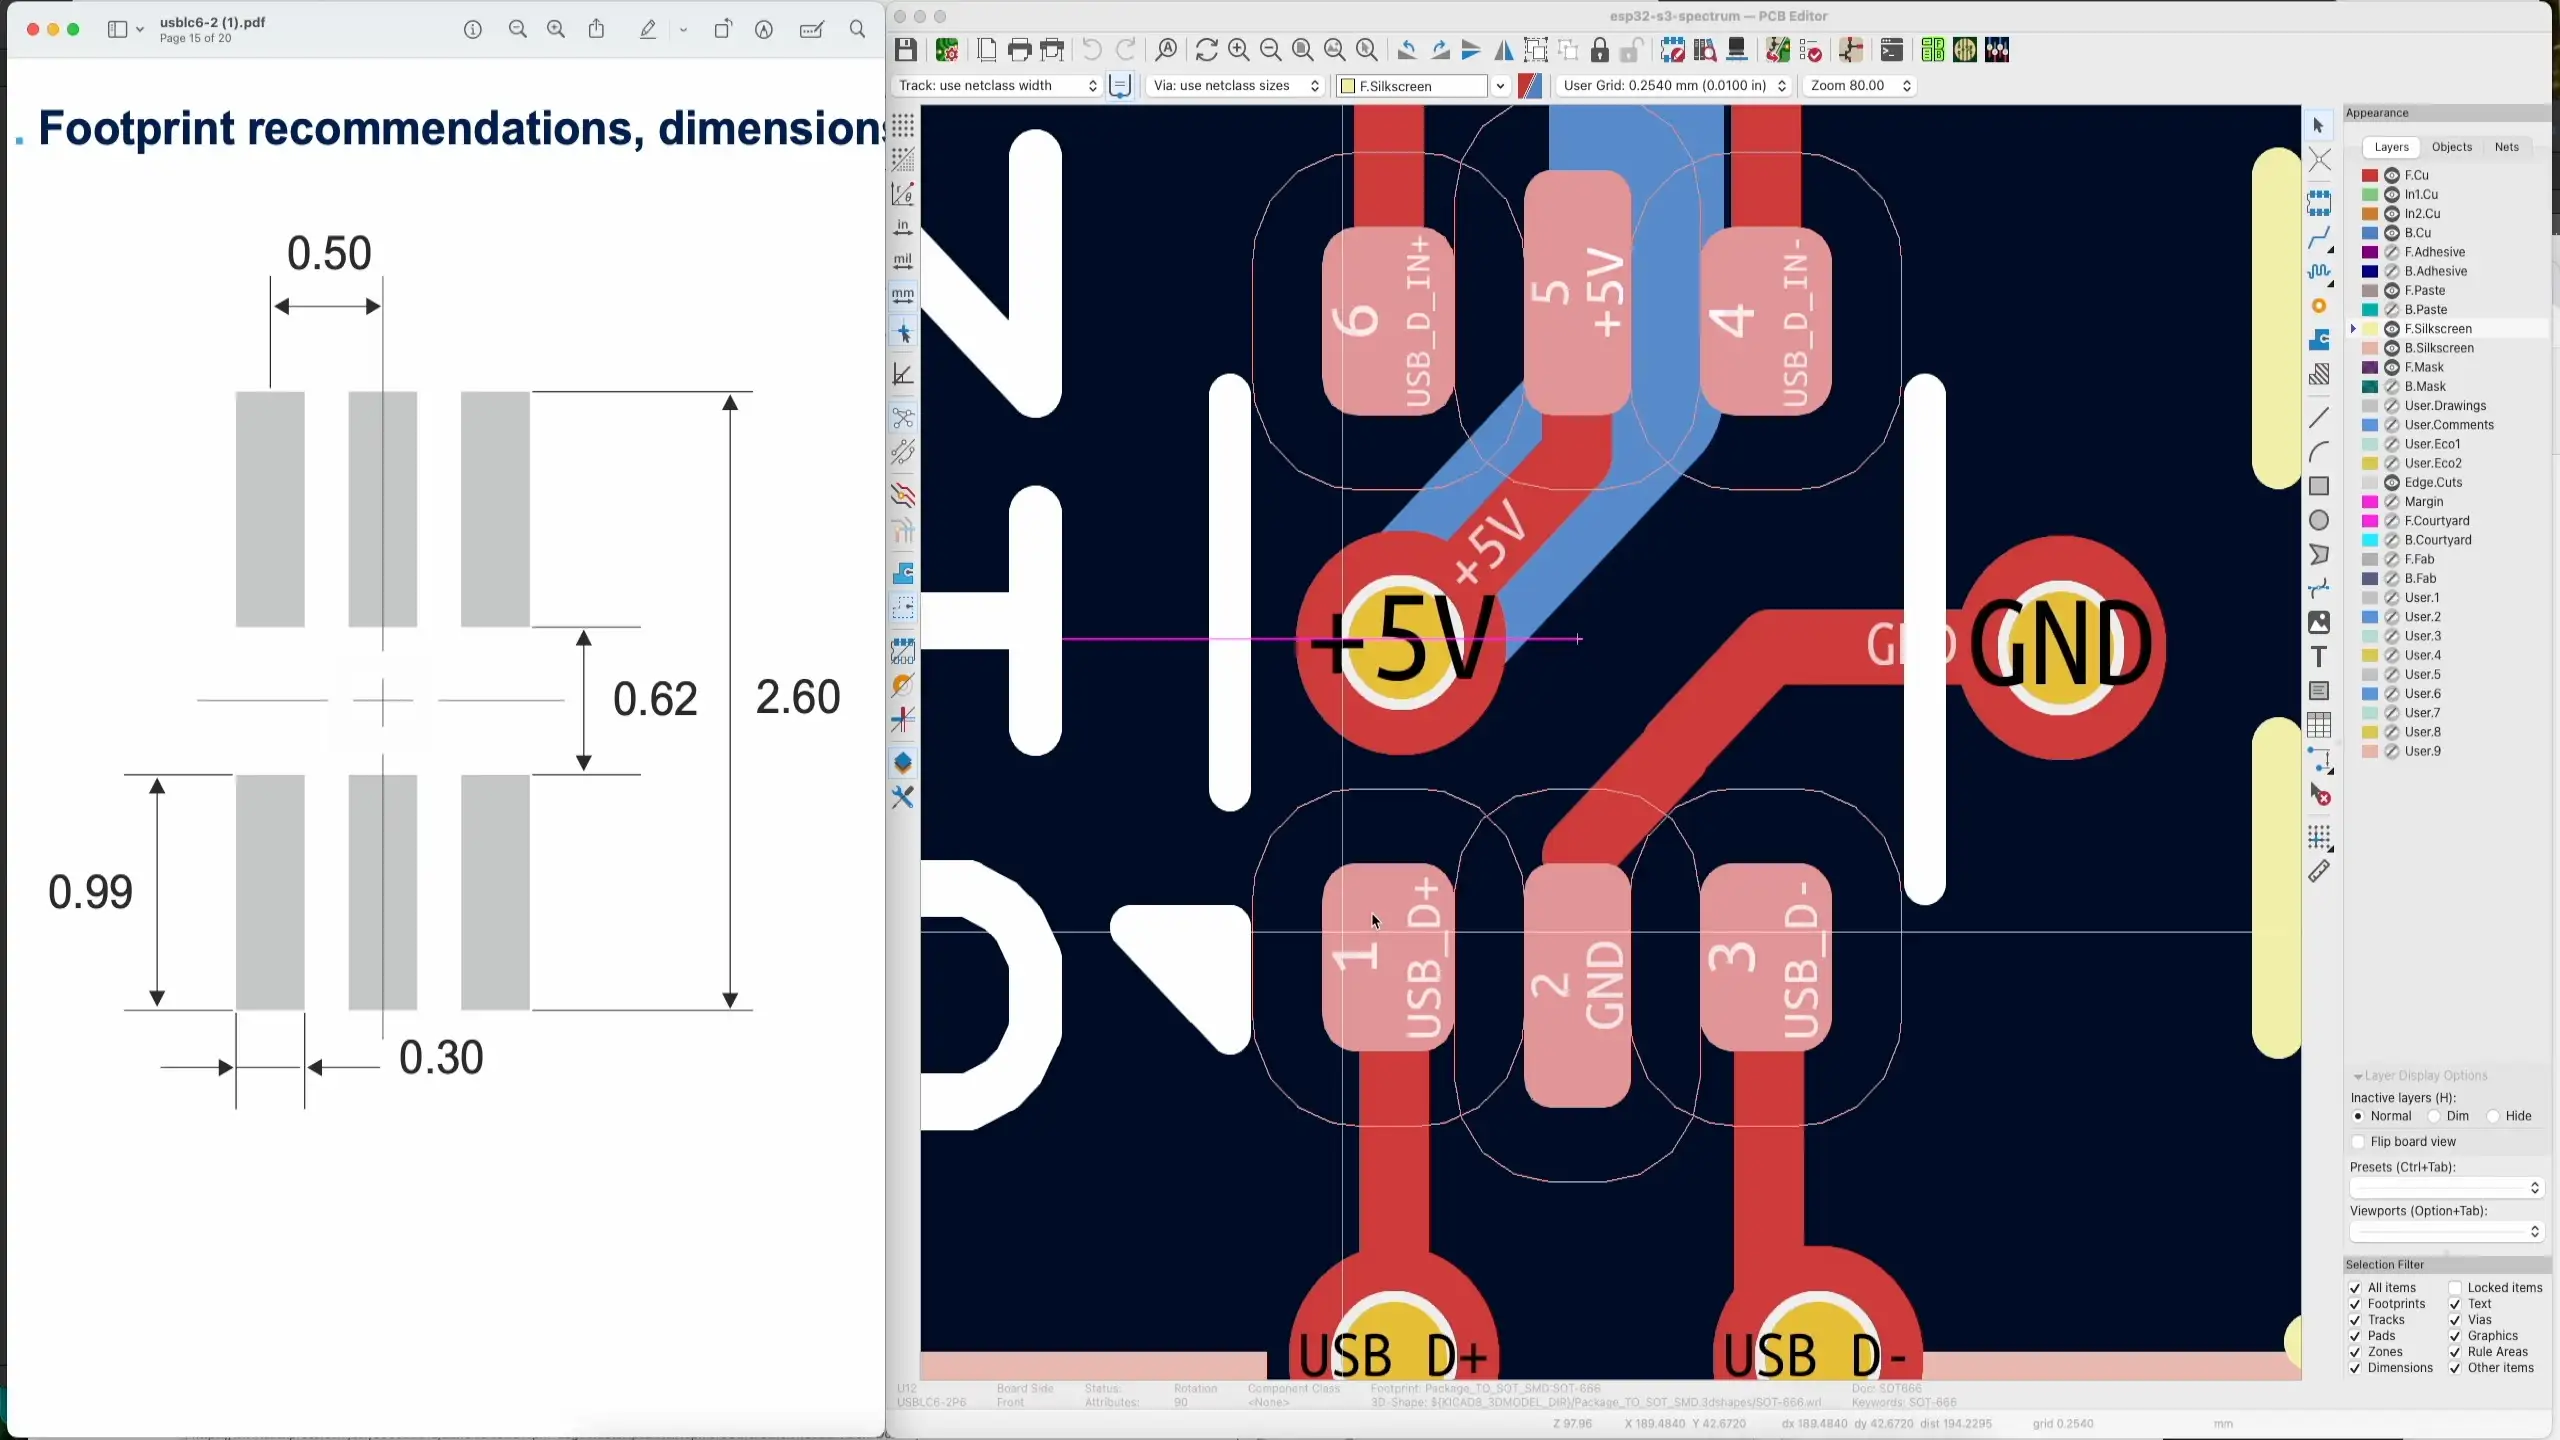Open the Zoom 80.00 dropdown
This screenshot has height=1440, width=2560.
tap(1905, 86)
